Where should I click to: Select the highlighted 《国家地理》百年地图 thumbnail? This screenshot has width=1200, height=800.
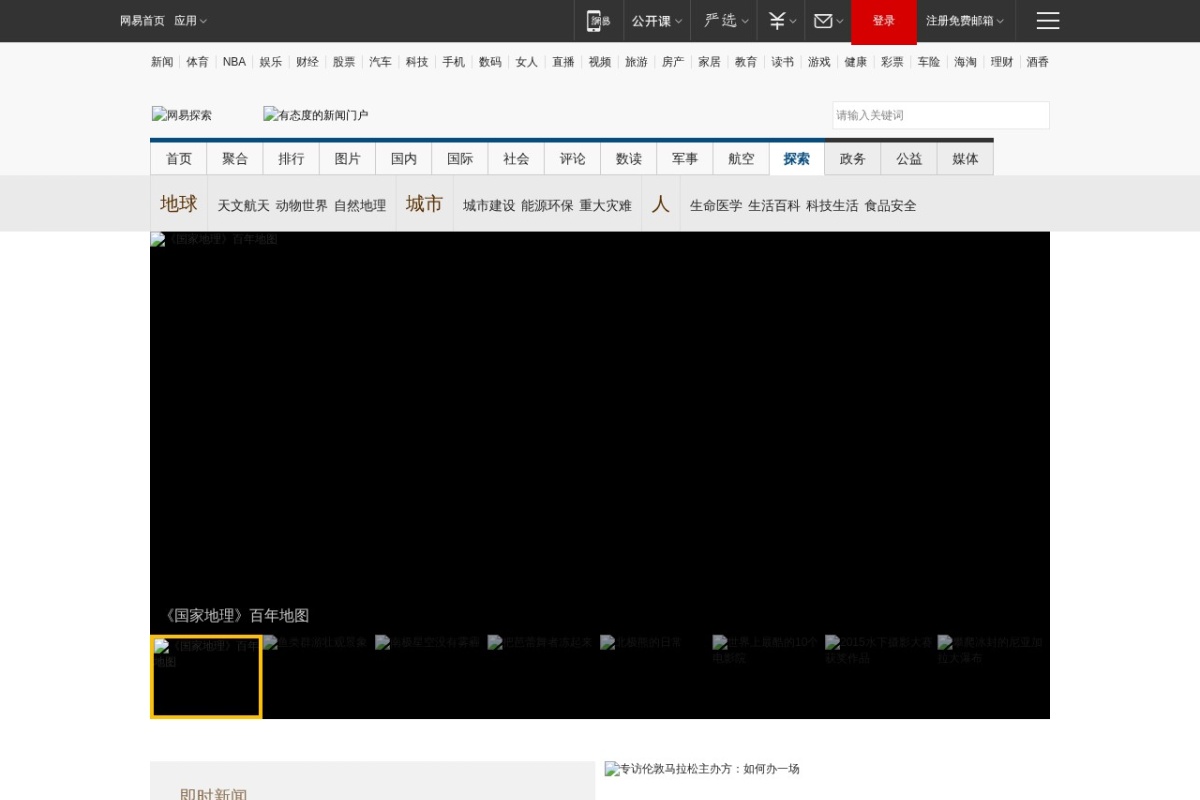[206, 677]
